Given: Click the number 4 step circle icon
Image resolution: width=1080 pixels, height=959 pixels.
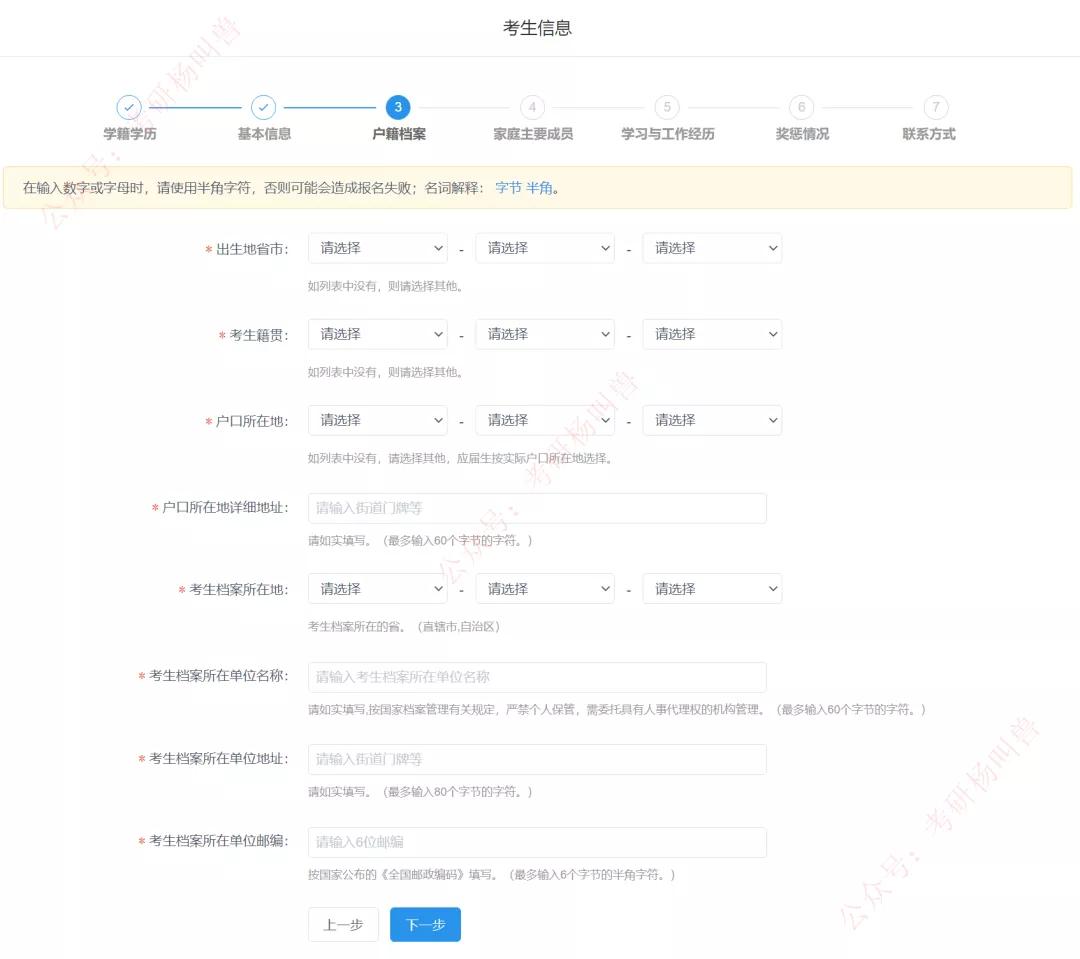Looking at the screenshot, I should [532, 107].
